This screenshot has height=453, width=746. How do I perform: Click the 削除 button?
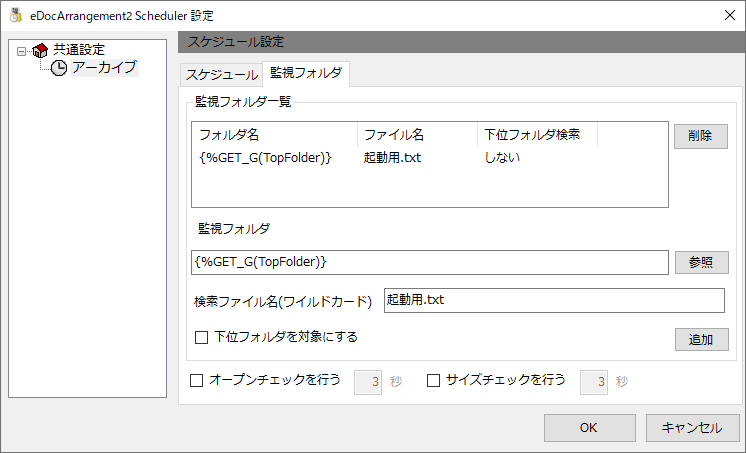coord(700,136)
